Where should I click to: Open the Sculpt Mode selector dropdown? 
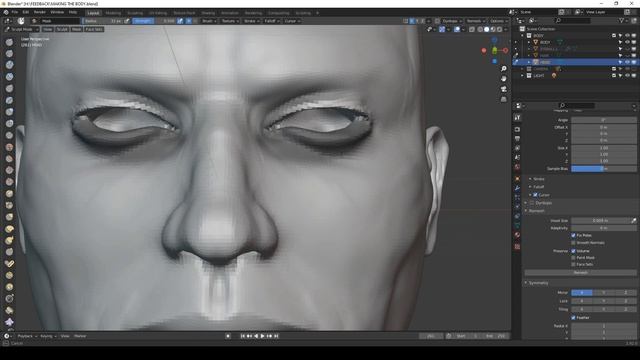point(22,29)
